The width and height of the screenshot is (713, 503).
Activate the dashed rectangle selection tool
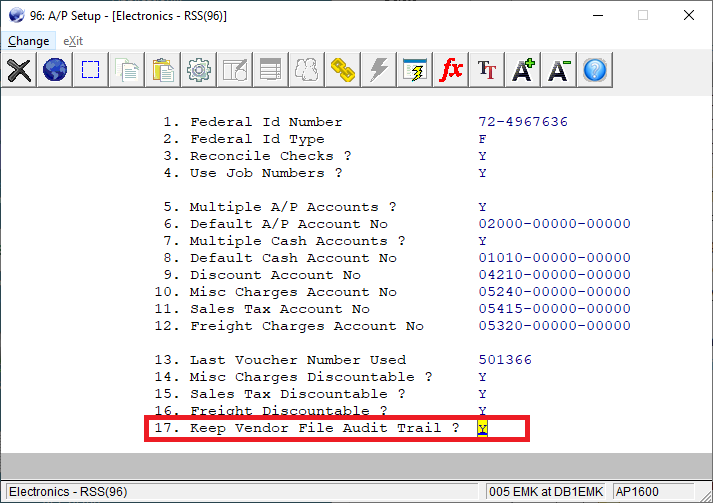pyautogui.click(x=90, y=70)
